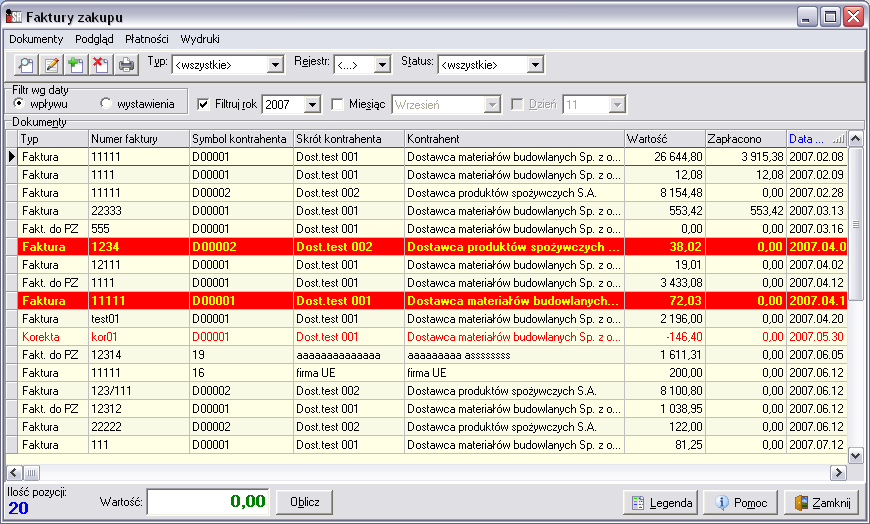
Task: Sort by Numer faktury column header
Action: point(139,139)
